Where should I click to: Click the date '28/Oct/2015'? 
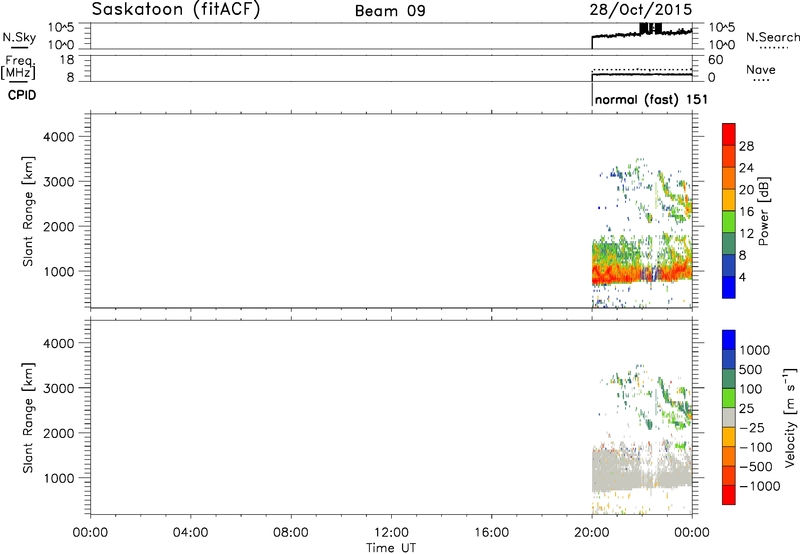(x=641, y=10)
